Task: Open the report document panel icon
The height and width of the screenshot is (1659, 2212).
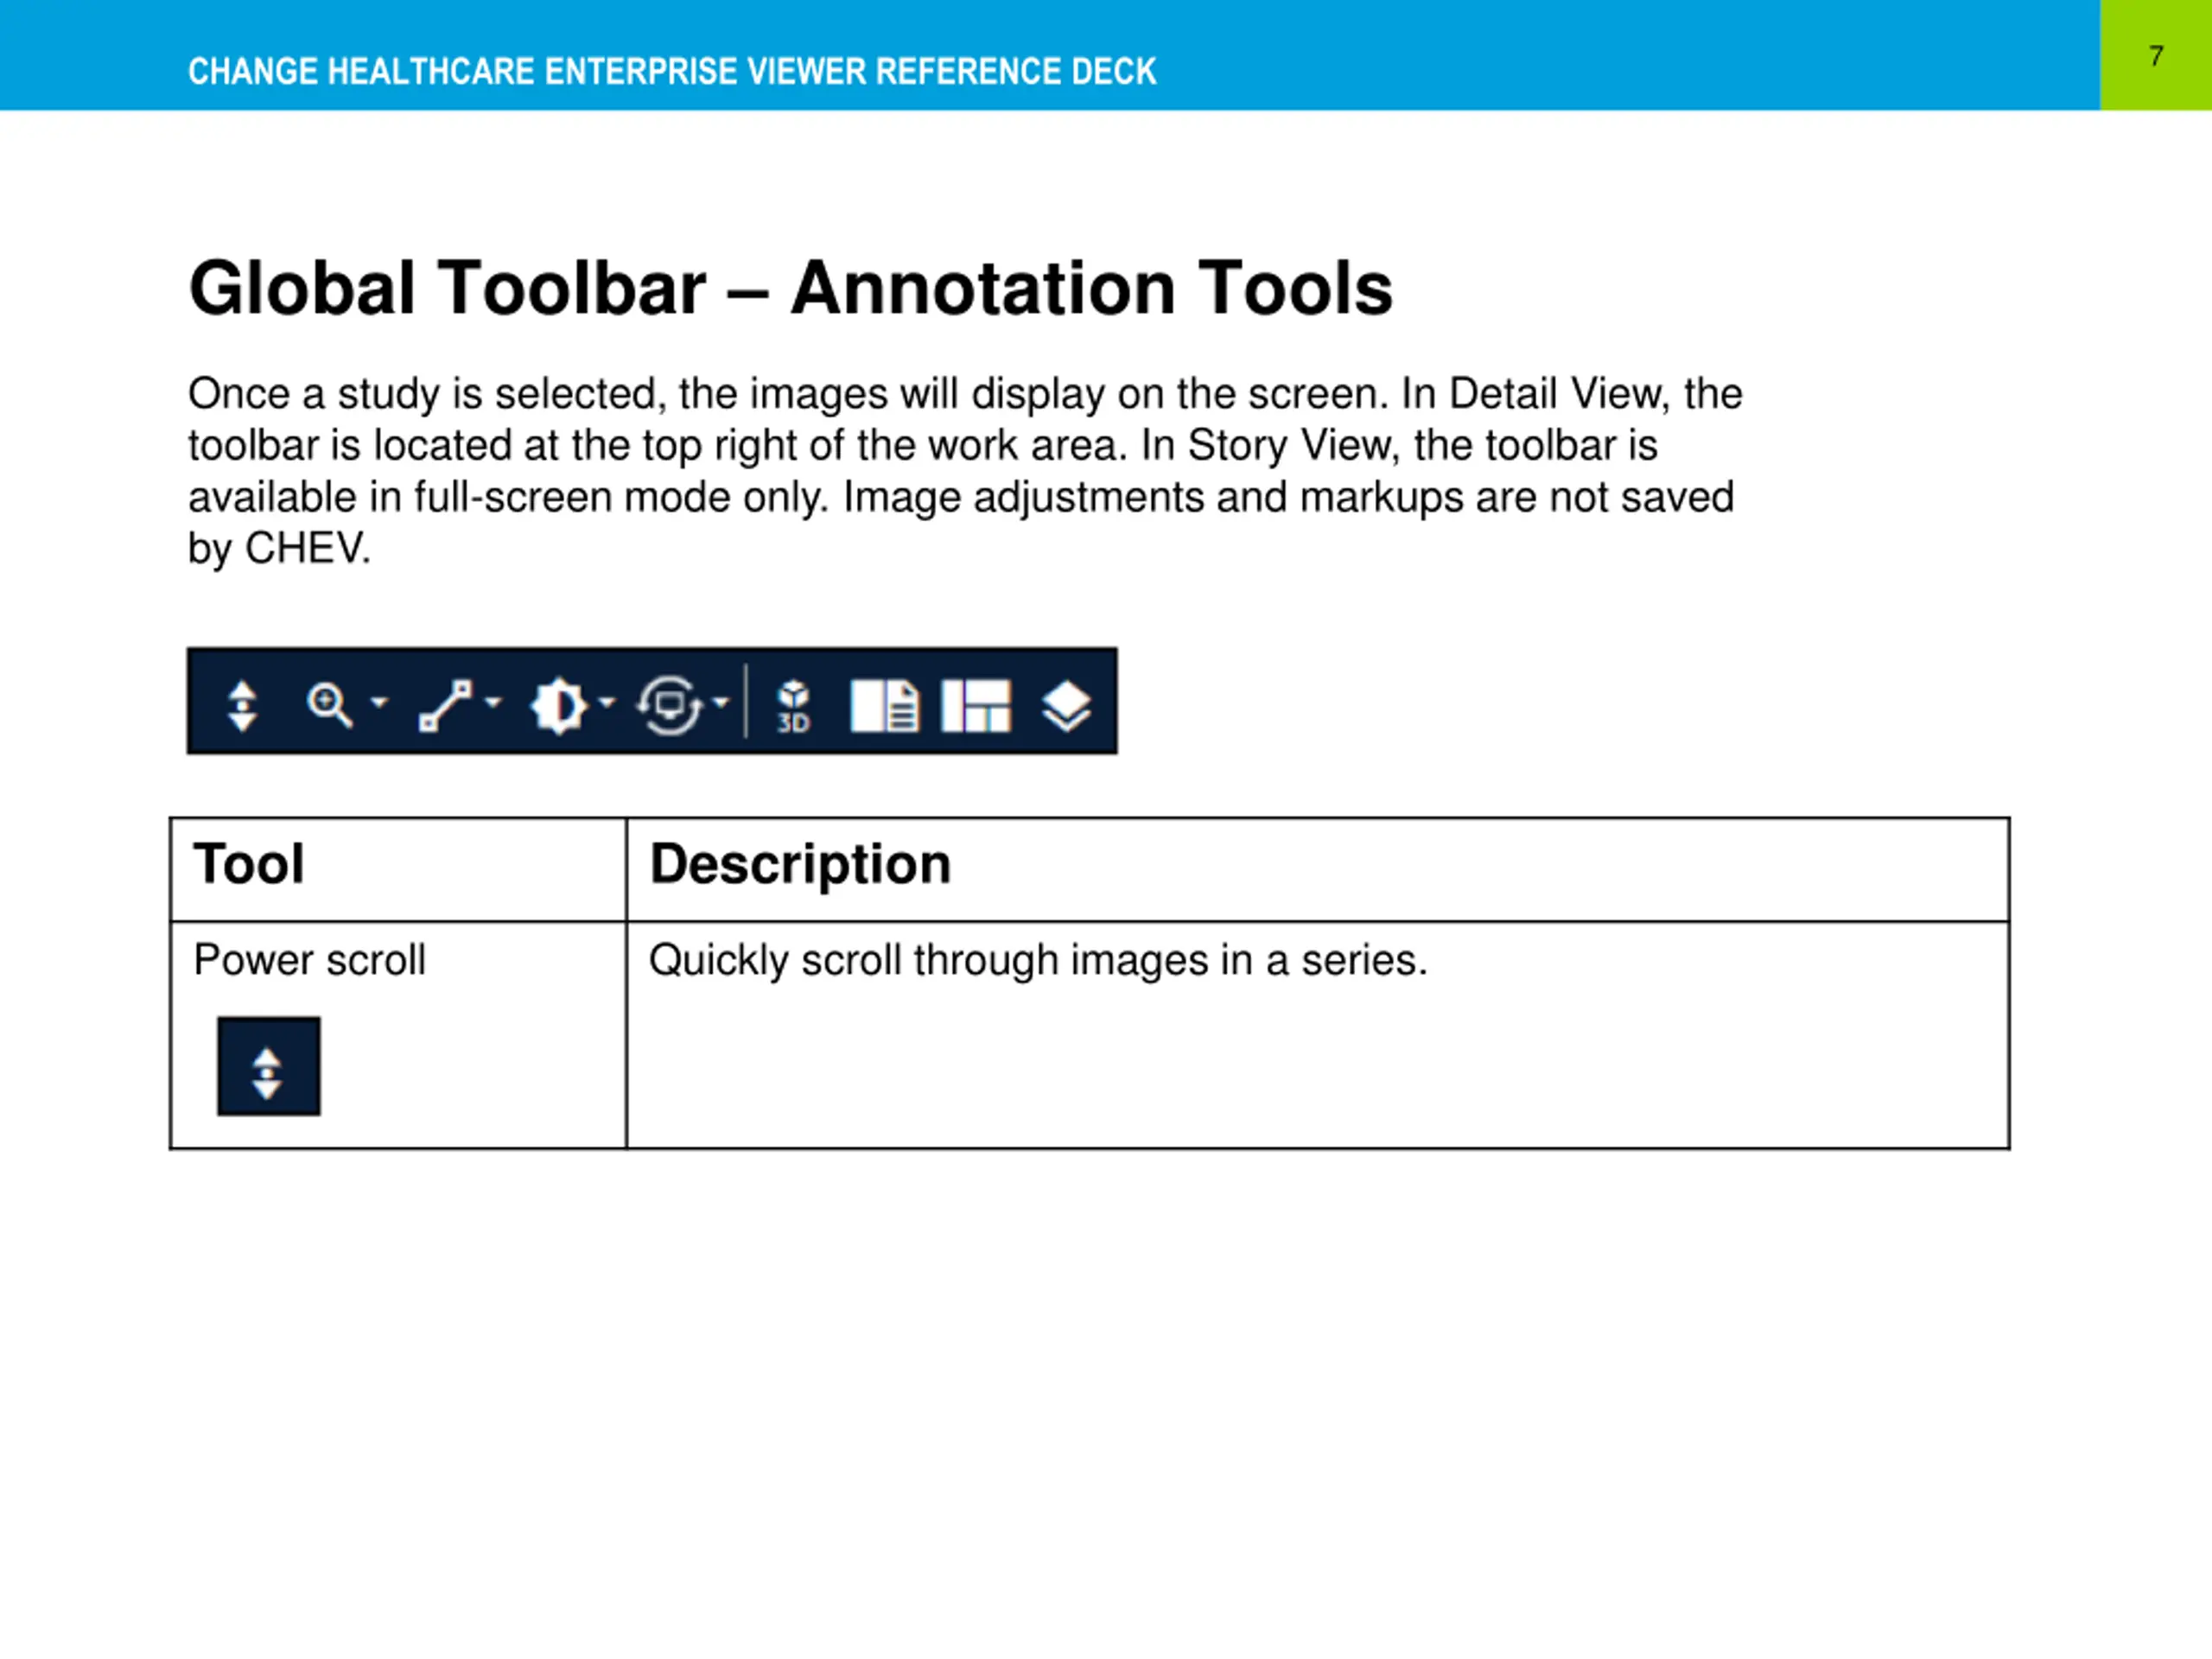Action: pos(884,706)
